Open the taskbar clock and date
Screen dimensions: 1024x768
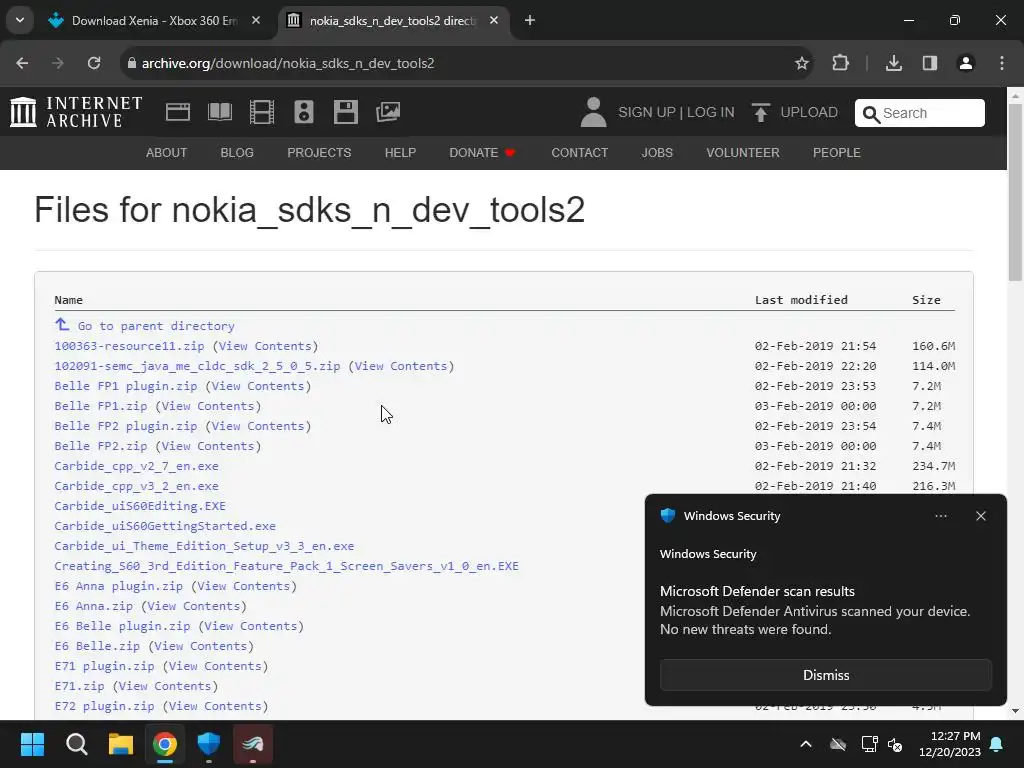tap(950, 744)
